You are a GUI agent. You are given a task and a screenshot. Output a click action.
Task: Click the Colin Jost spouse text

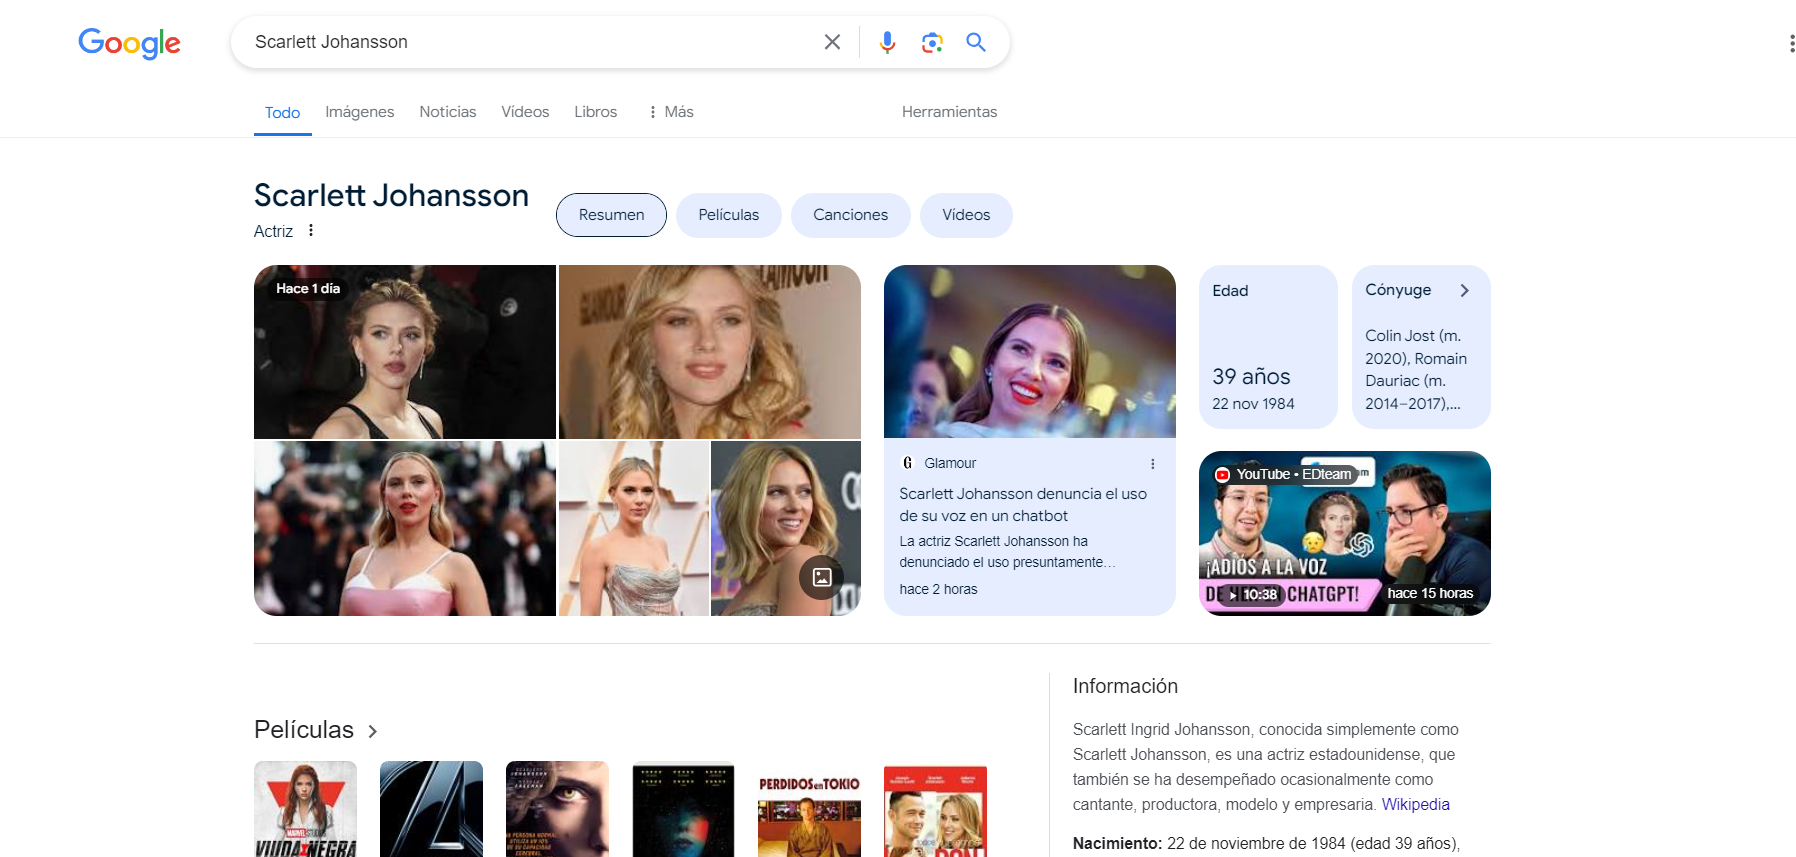[x=1416, y=370]
